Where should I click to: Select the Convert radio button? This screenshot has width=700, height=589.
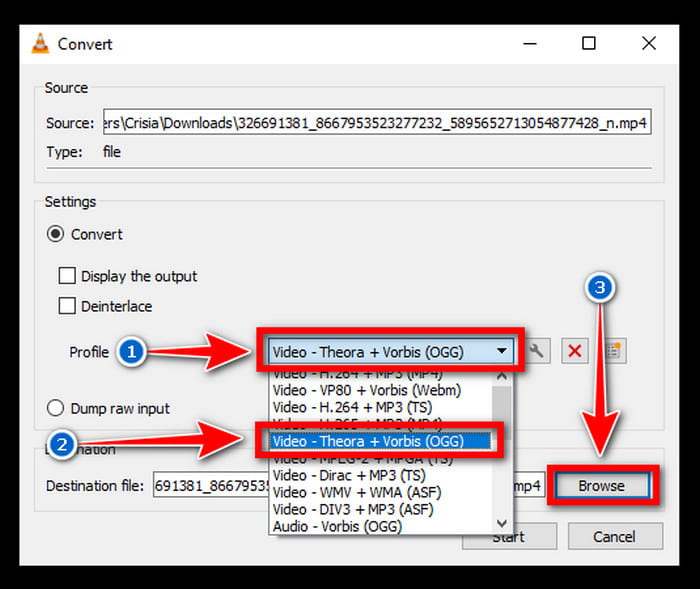point(55,234)
